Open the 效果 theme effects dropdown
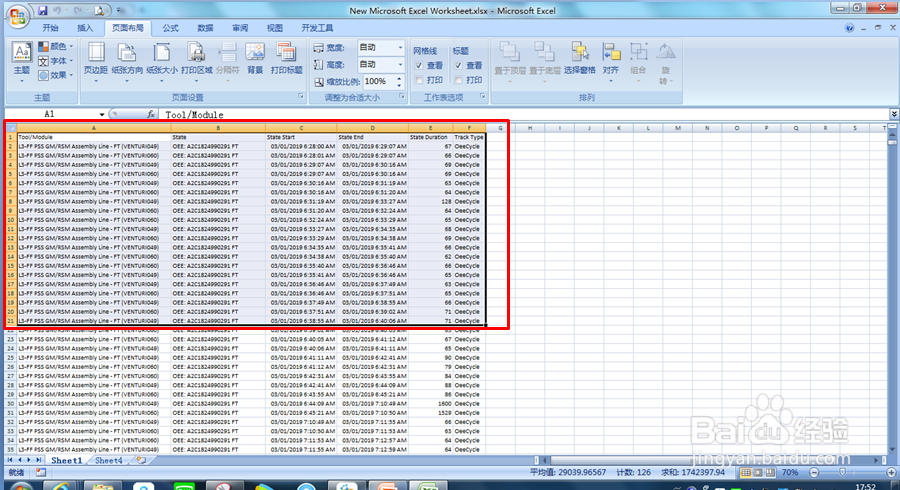This screenshot has height=490, width=900. (56, 75)
